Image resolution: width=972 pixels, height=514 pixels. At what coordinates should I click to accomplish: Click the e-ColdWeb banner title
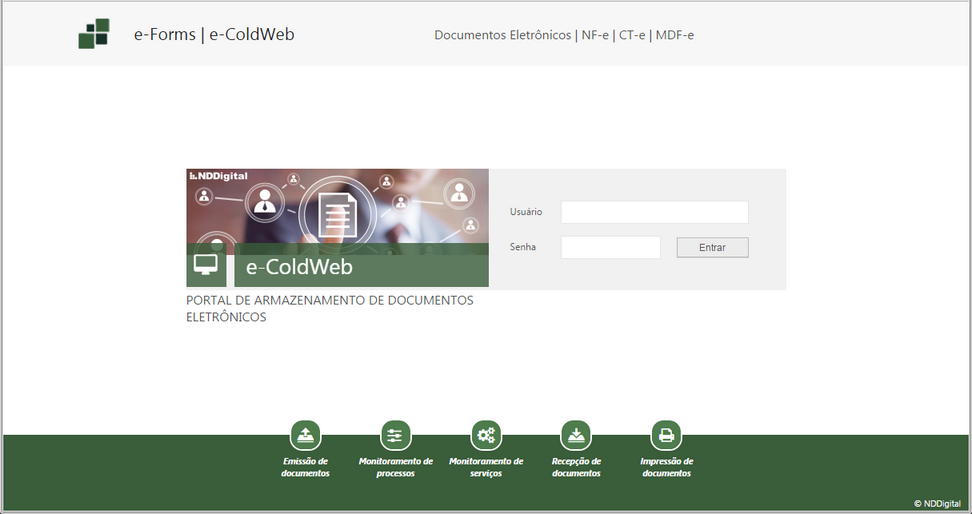pos(299,267)
